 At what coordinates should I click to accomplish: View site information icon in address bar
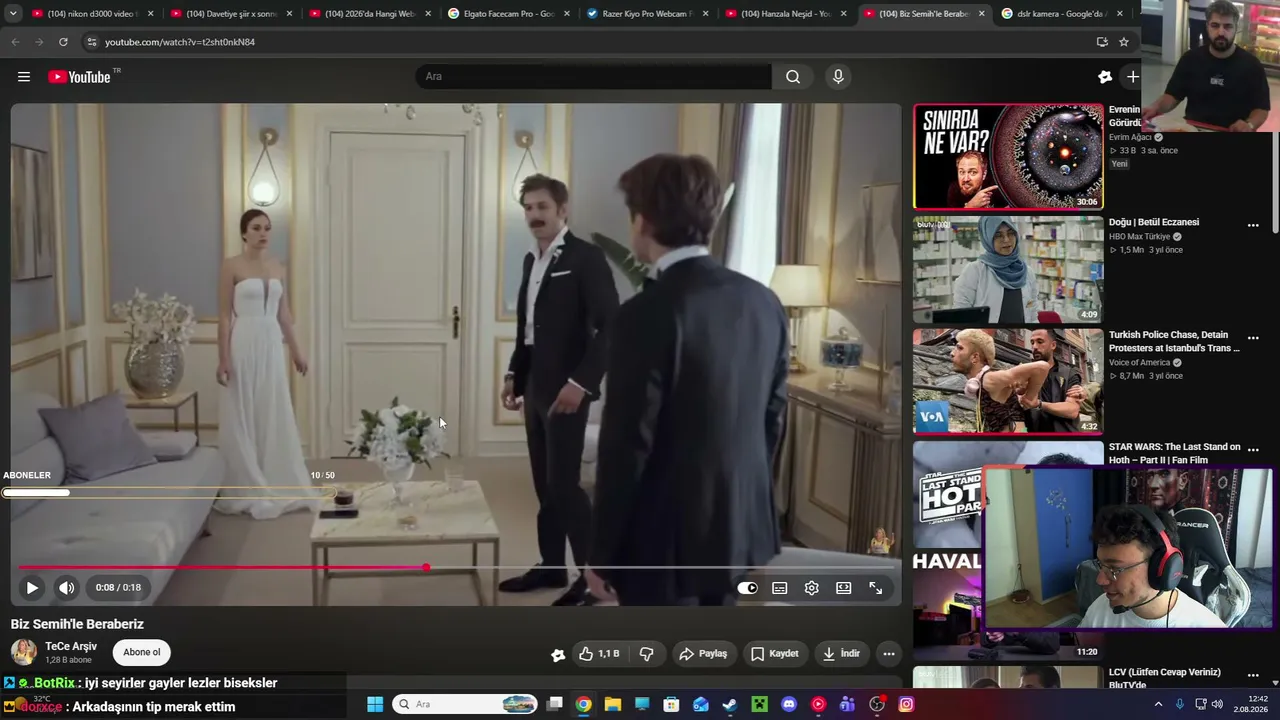[92, 42]
